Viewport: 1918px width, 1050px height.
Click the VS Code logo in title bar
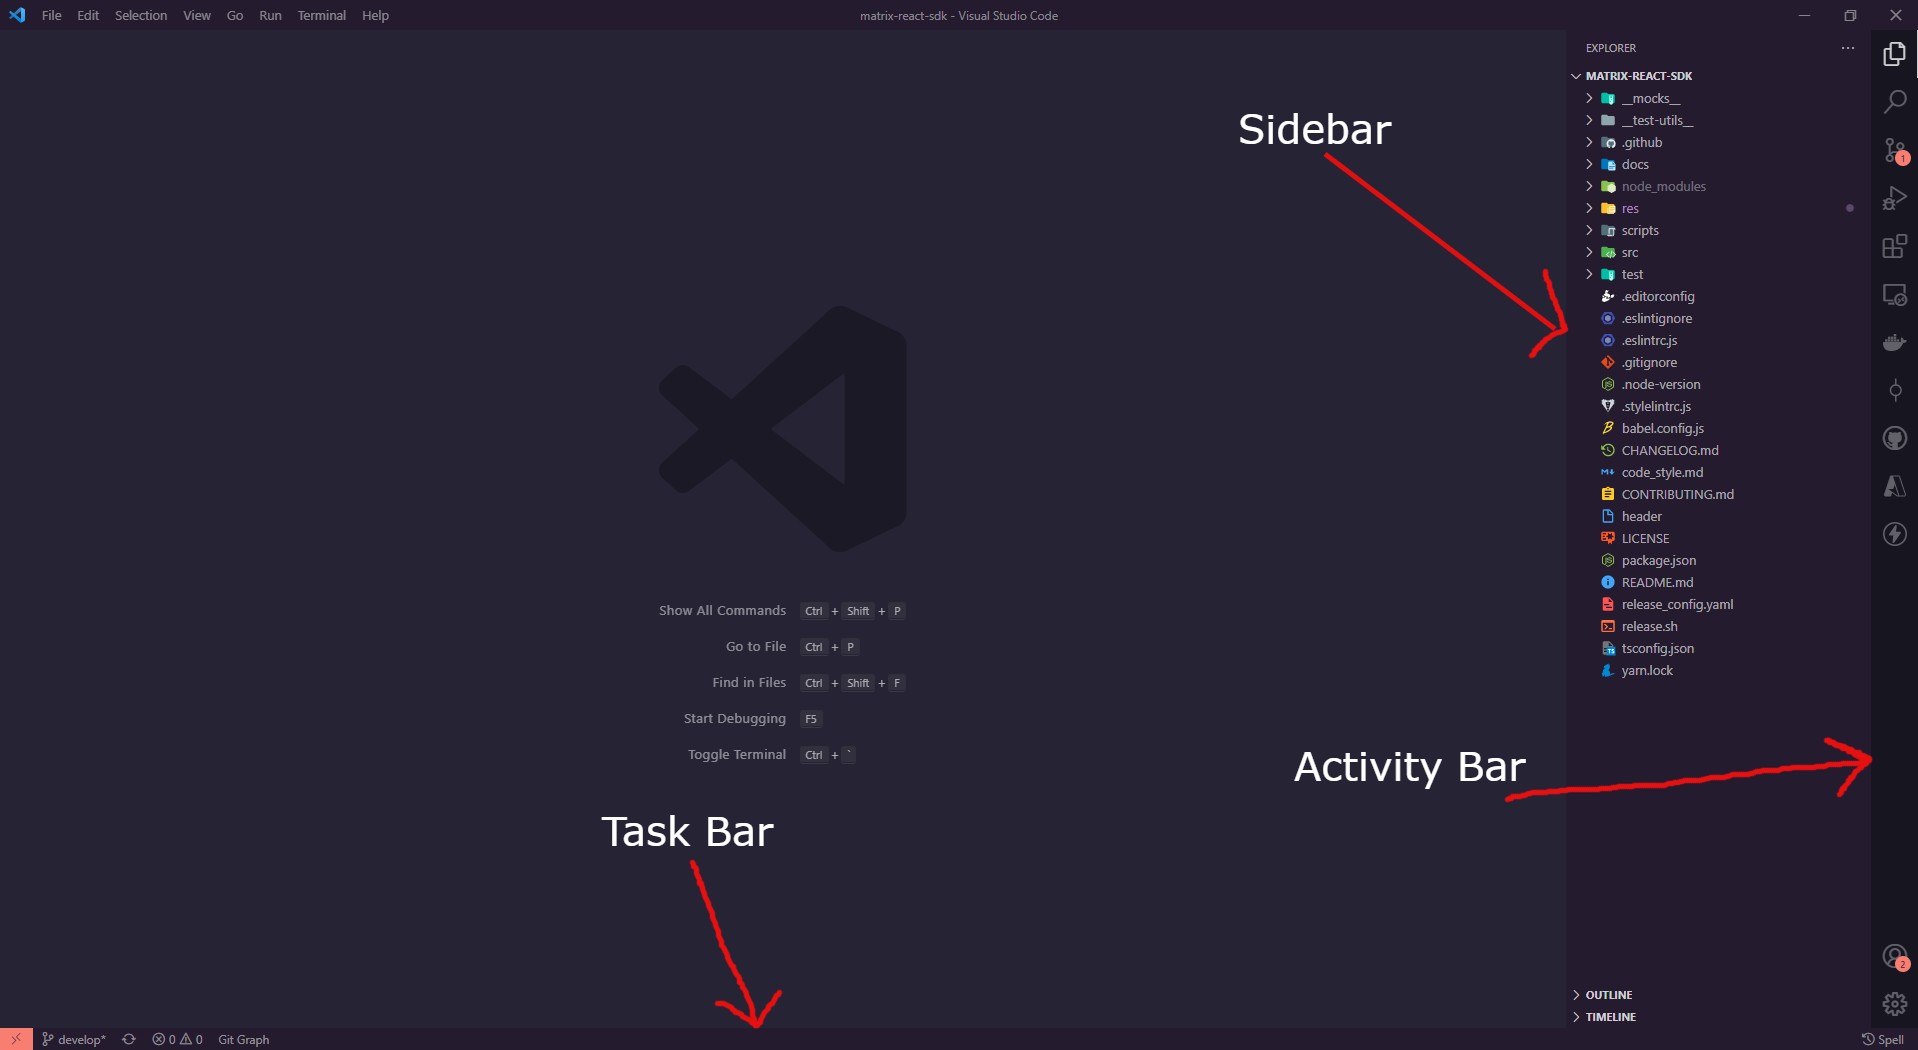17,15
